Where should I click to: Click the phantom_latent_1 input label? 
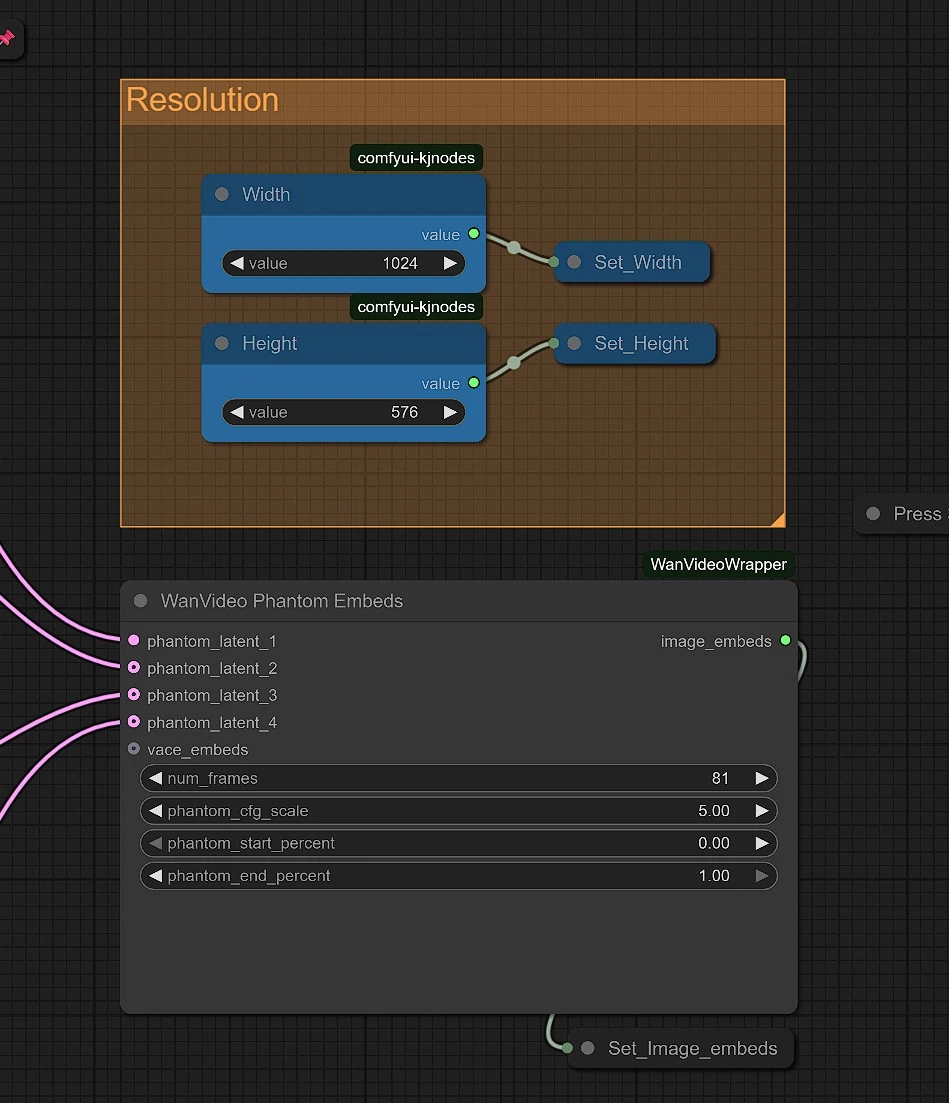[212, 642]
